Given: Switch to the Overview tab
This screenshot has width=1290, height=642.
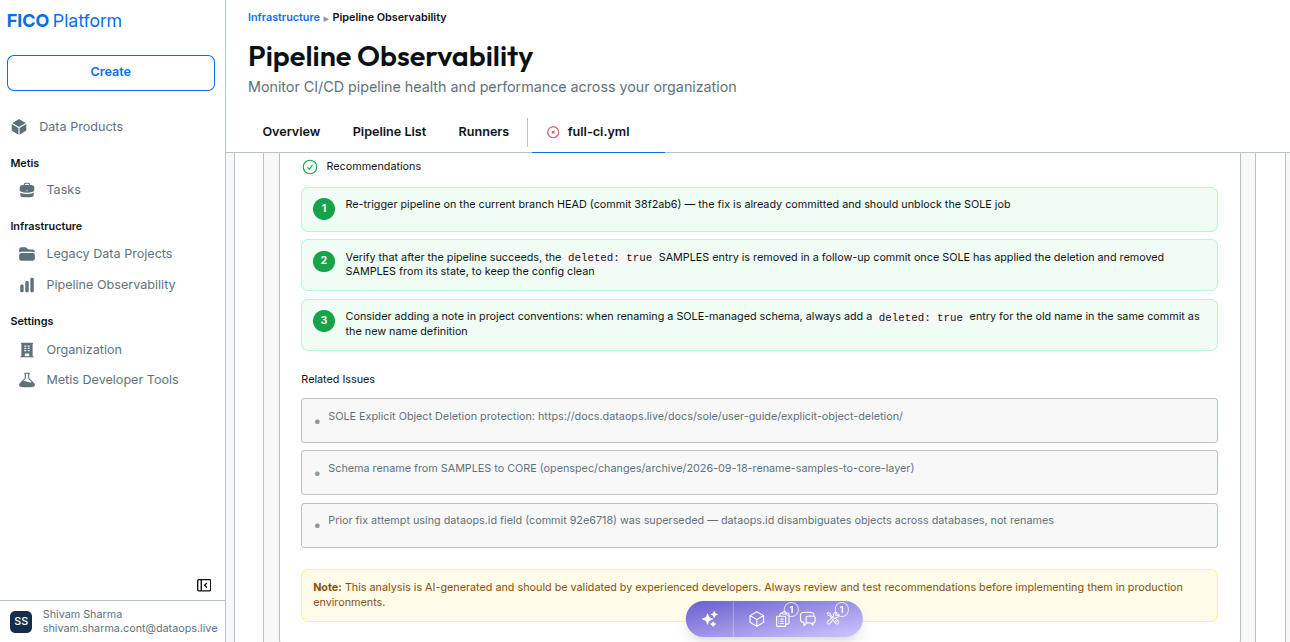Looking at the screenshot, I should (x=291, y=132).
